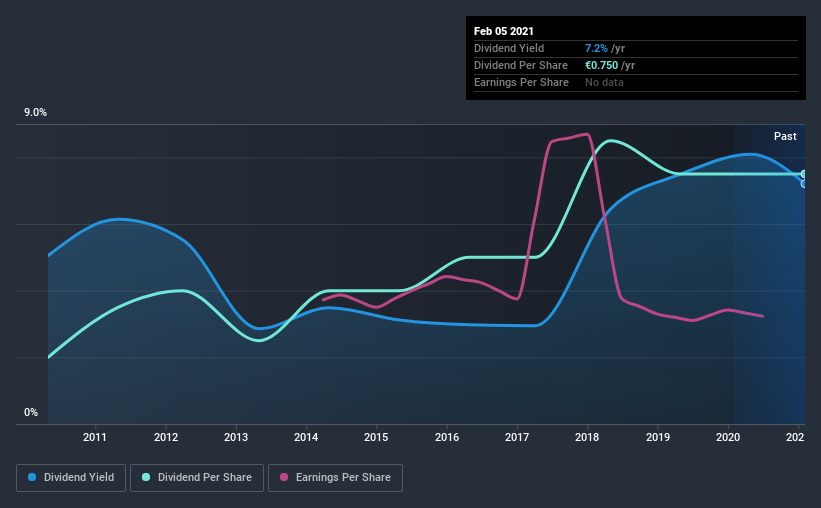Screen dimensions: 821x508
Task: Click the 7.2% dividend yield value
Action: coord(596,48)
